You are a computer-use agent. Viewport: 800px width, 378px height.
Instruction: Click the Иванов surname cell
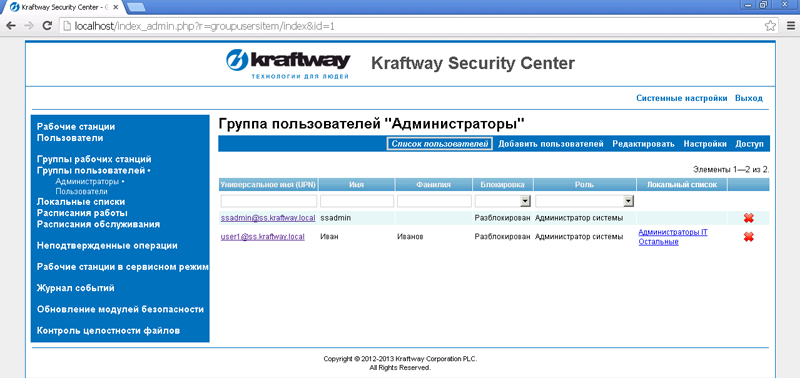click(x=410, y=237)
